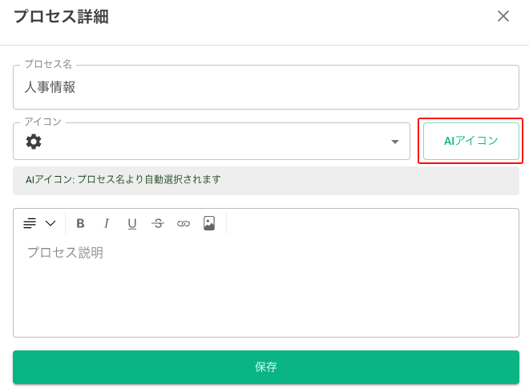
Task: Click the プロセス名 field containing 人事情報
Action: point(266,87)
